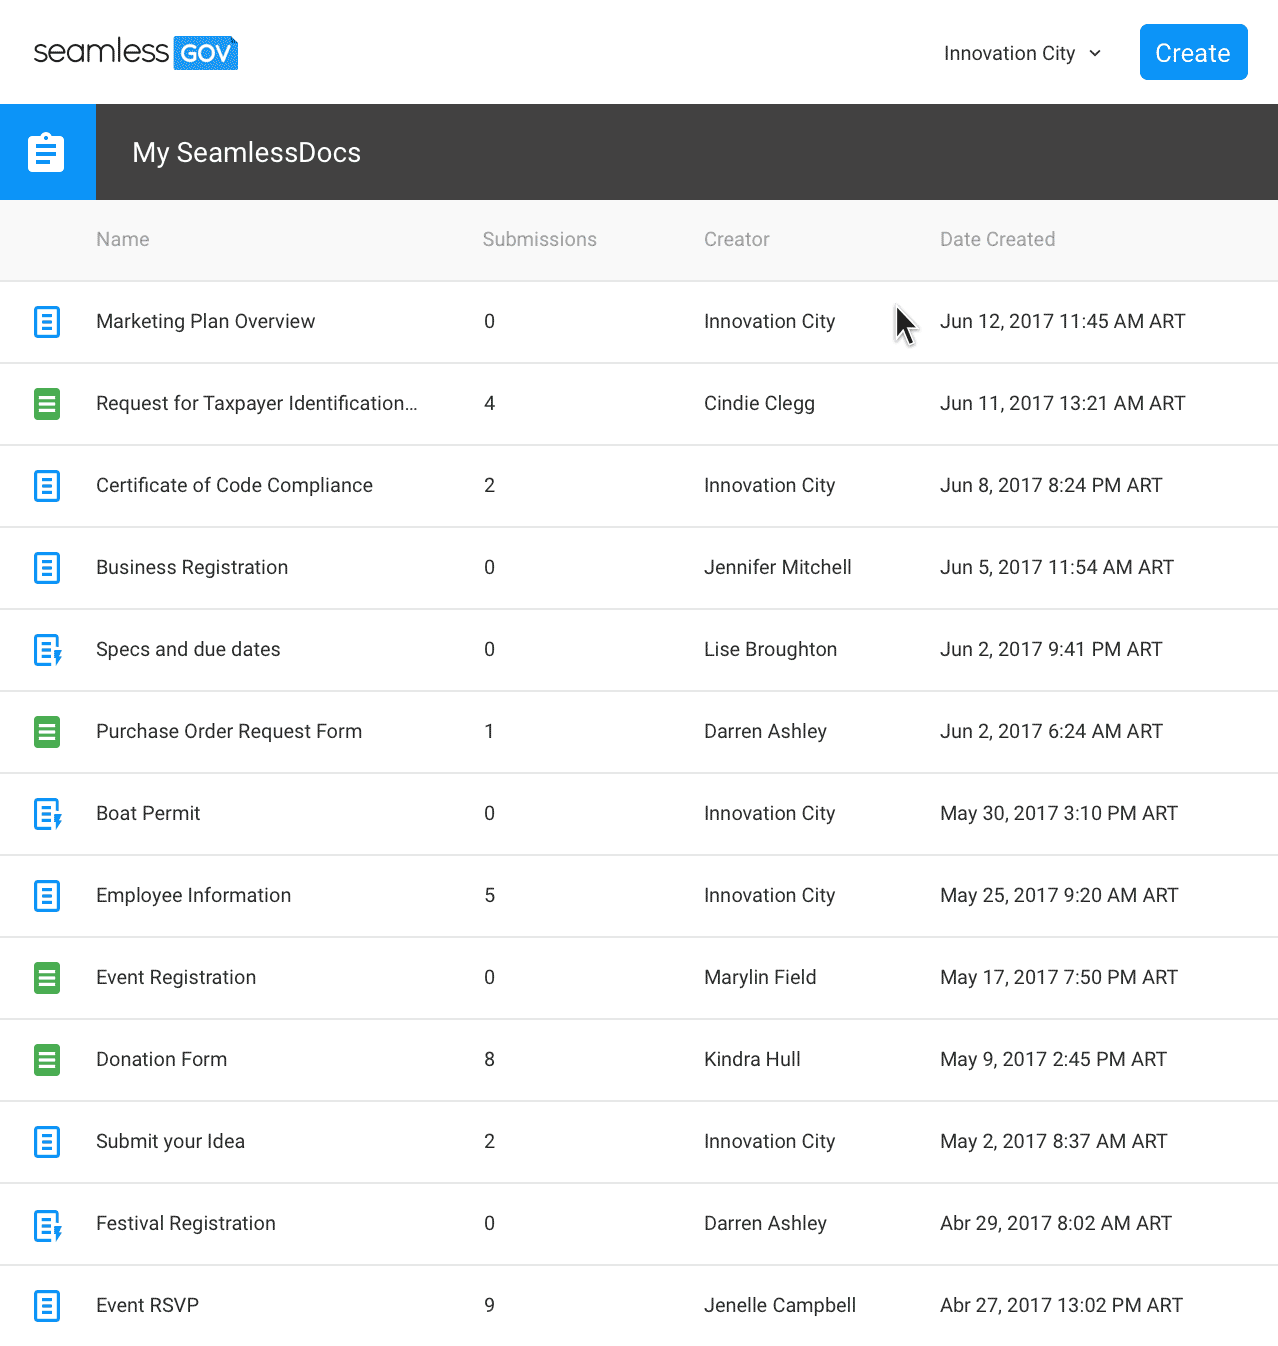
Task: Click creator Kindra Hull
Action: 752,1059
